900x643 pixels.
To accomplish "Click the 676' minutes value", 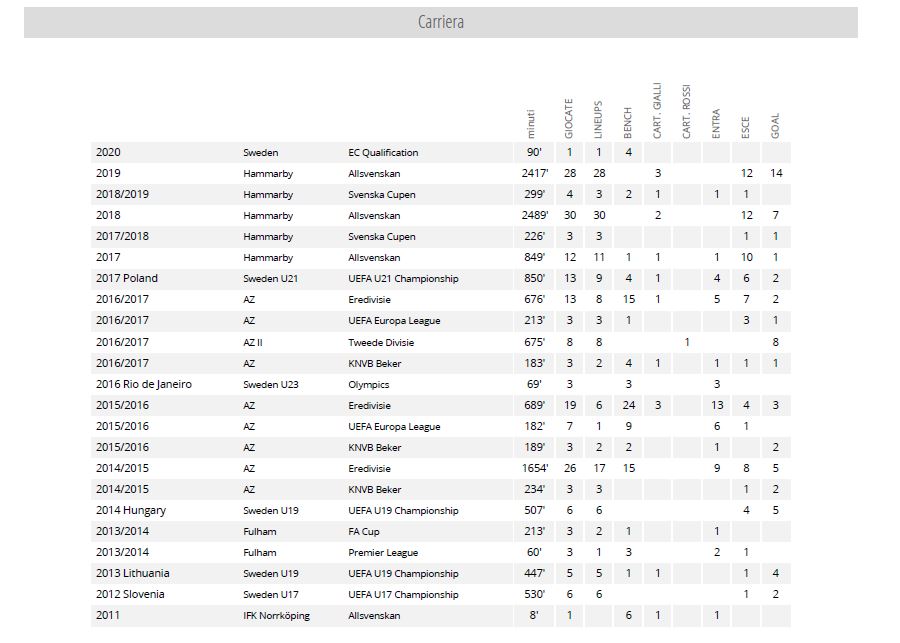I will [x=534, y=299].
